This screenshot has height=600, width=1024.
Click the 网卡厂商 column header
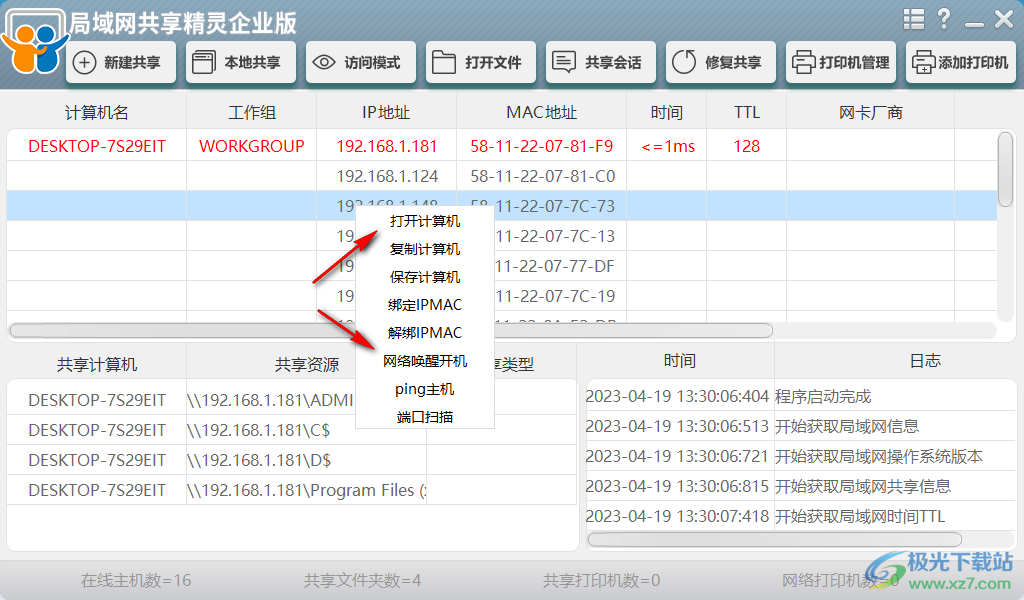871,113
